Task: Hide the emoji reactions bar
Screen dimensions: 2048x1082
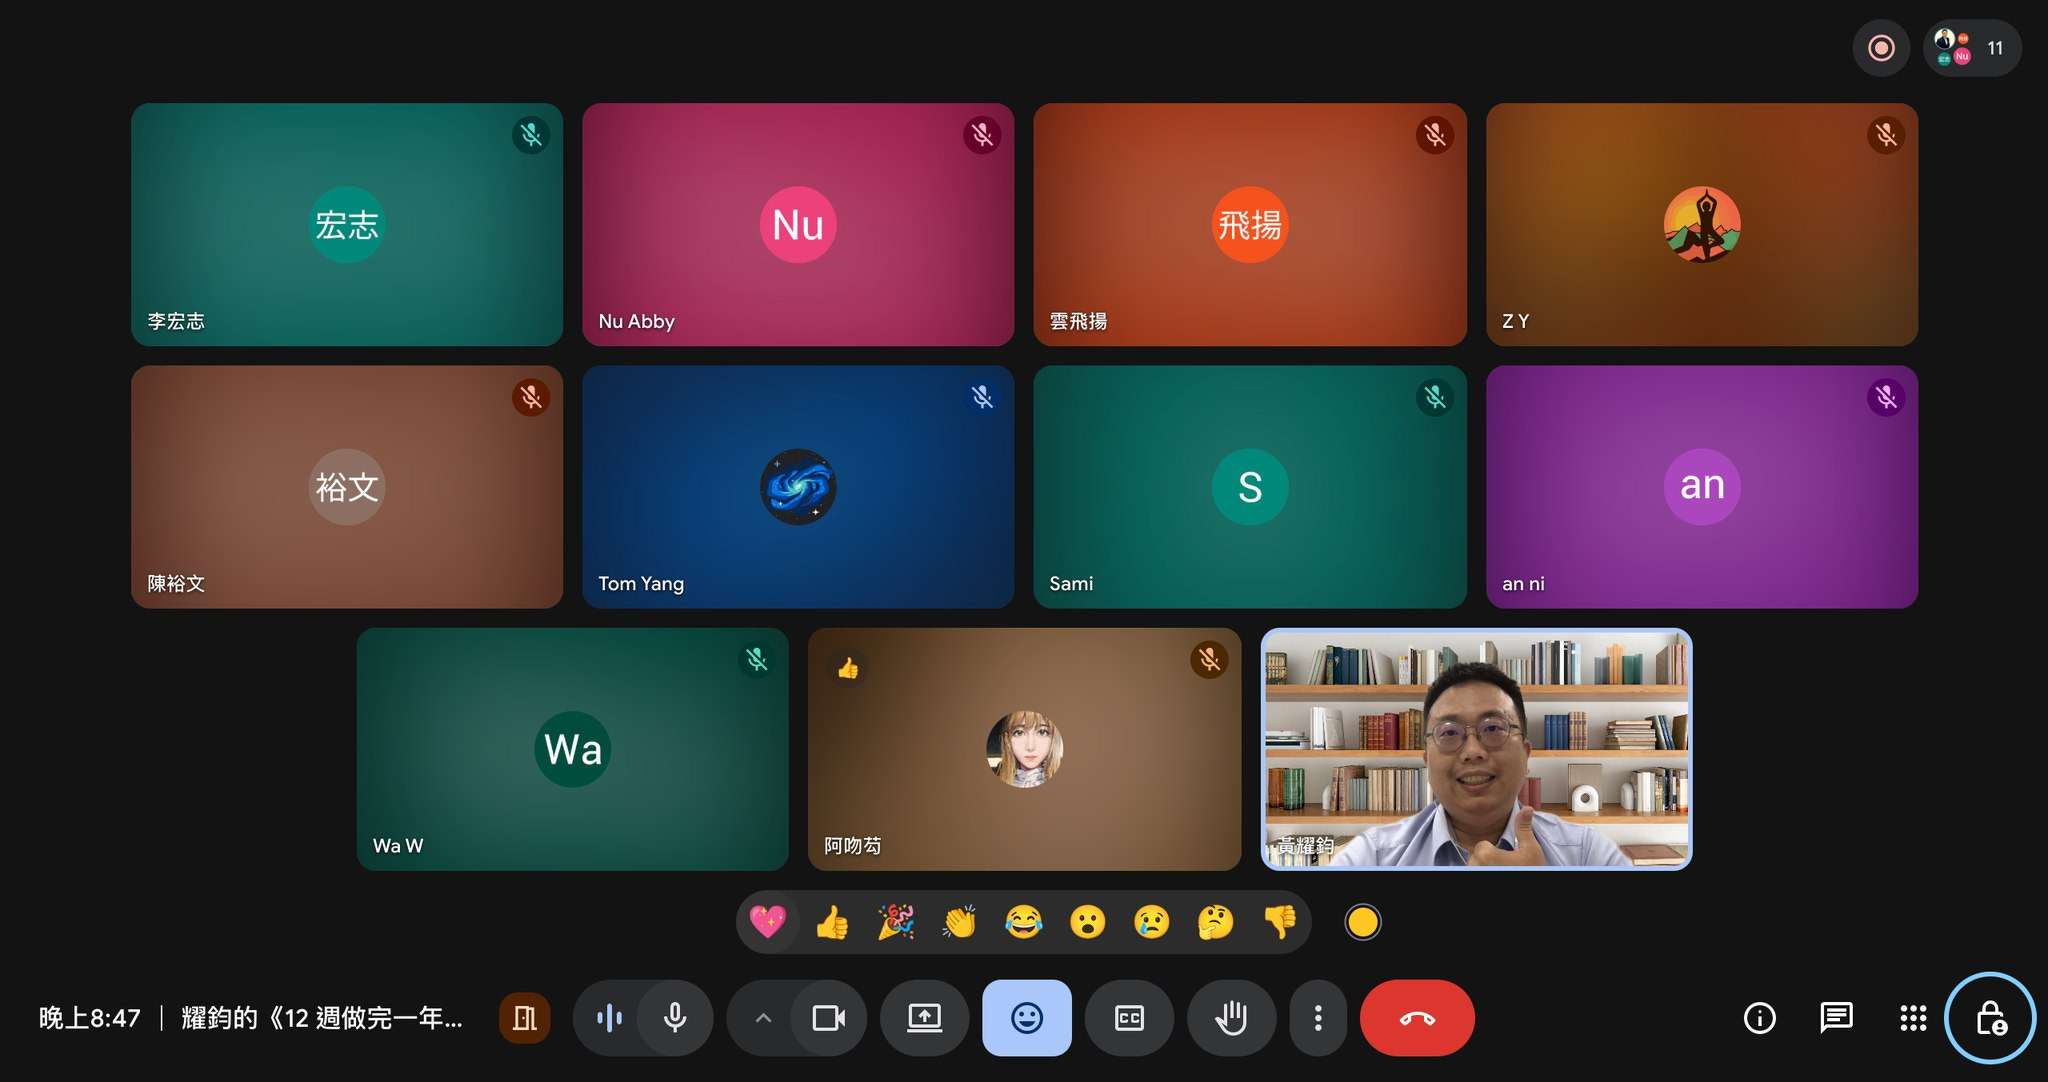Action: [1026, 1018]
